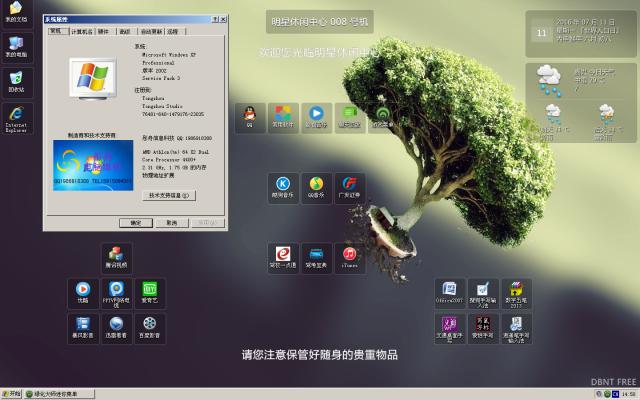This screenshot has height=400, width=640.
Task: Launch the Baofeng Yingyin media player icon
Action: coord(83,325)
